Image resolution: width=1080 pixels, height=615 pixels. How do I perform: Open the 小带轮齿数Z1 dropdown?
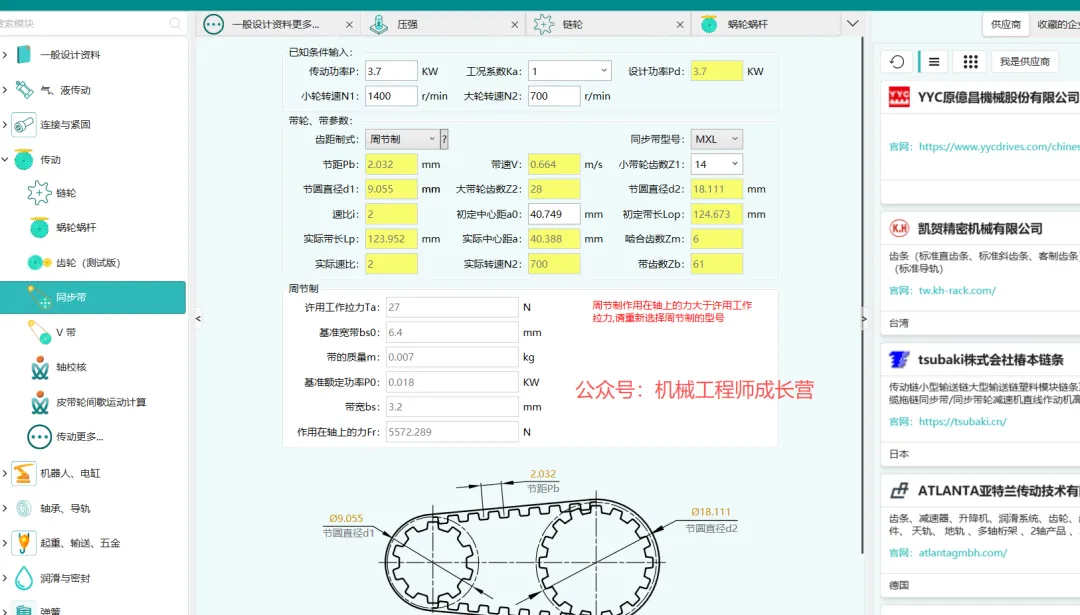tap(716, 164)
